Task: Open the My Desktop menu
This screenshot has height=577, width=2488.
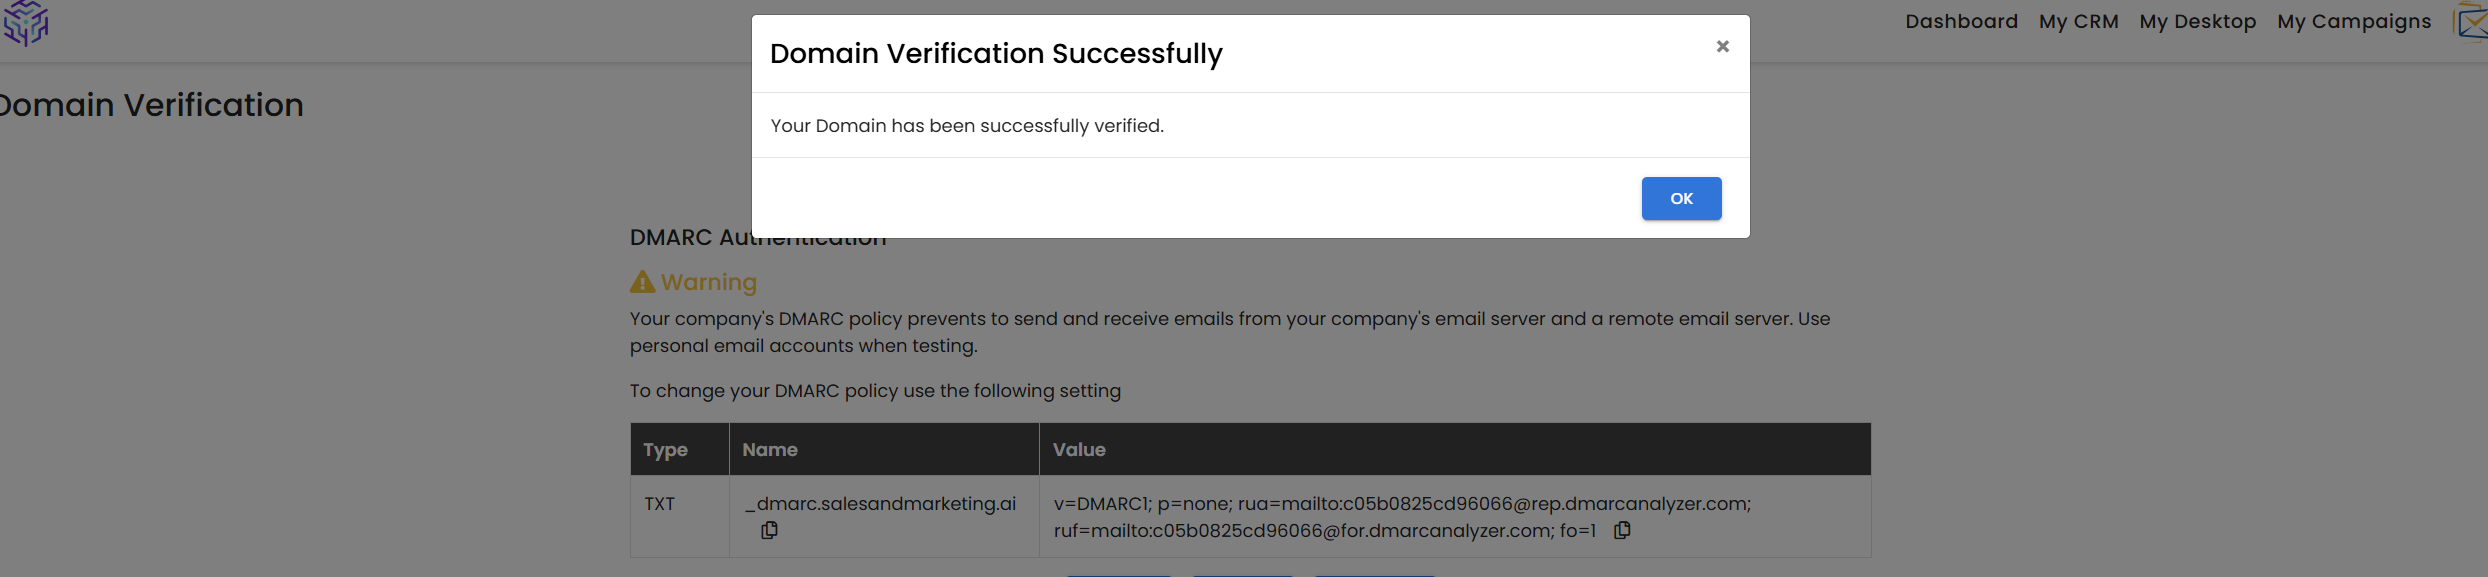Action: click(2197, 21)
